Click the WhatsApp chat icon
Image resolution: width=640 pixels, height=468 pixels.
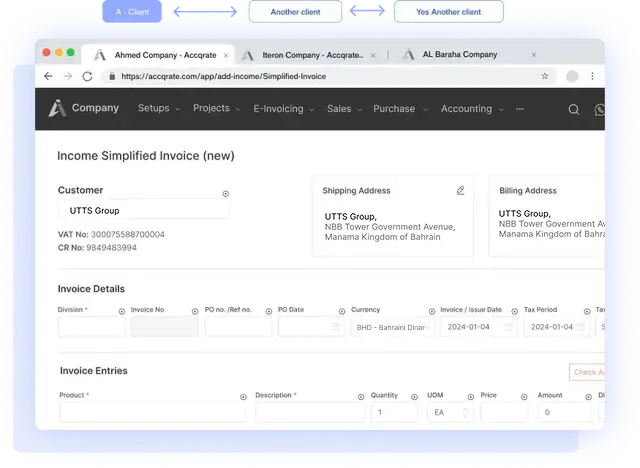[x=600, y=110]
